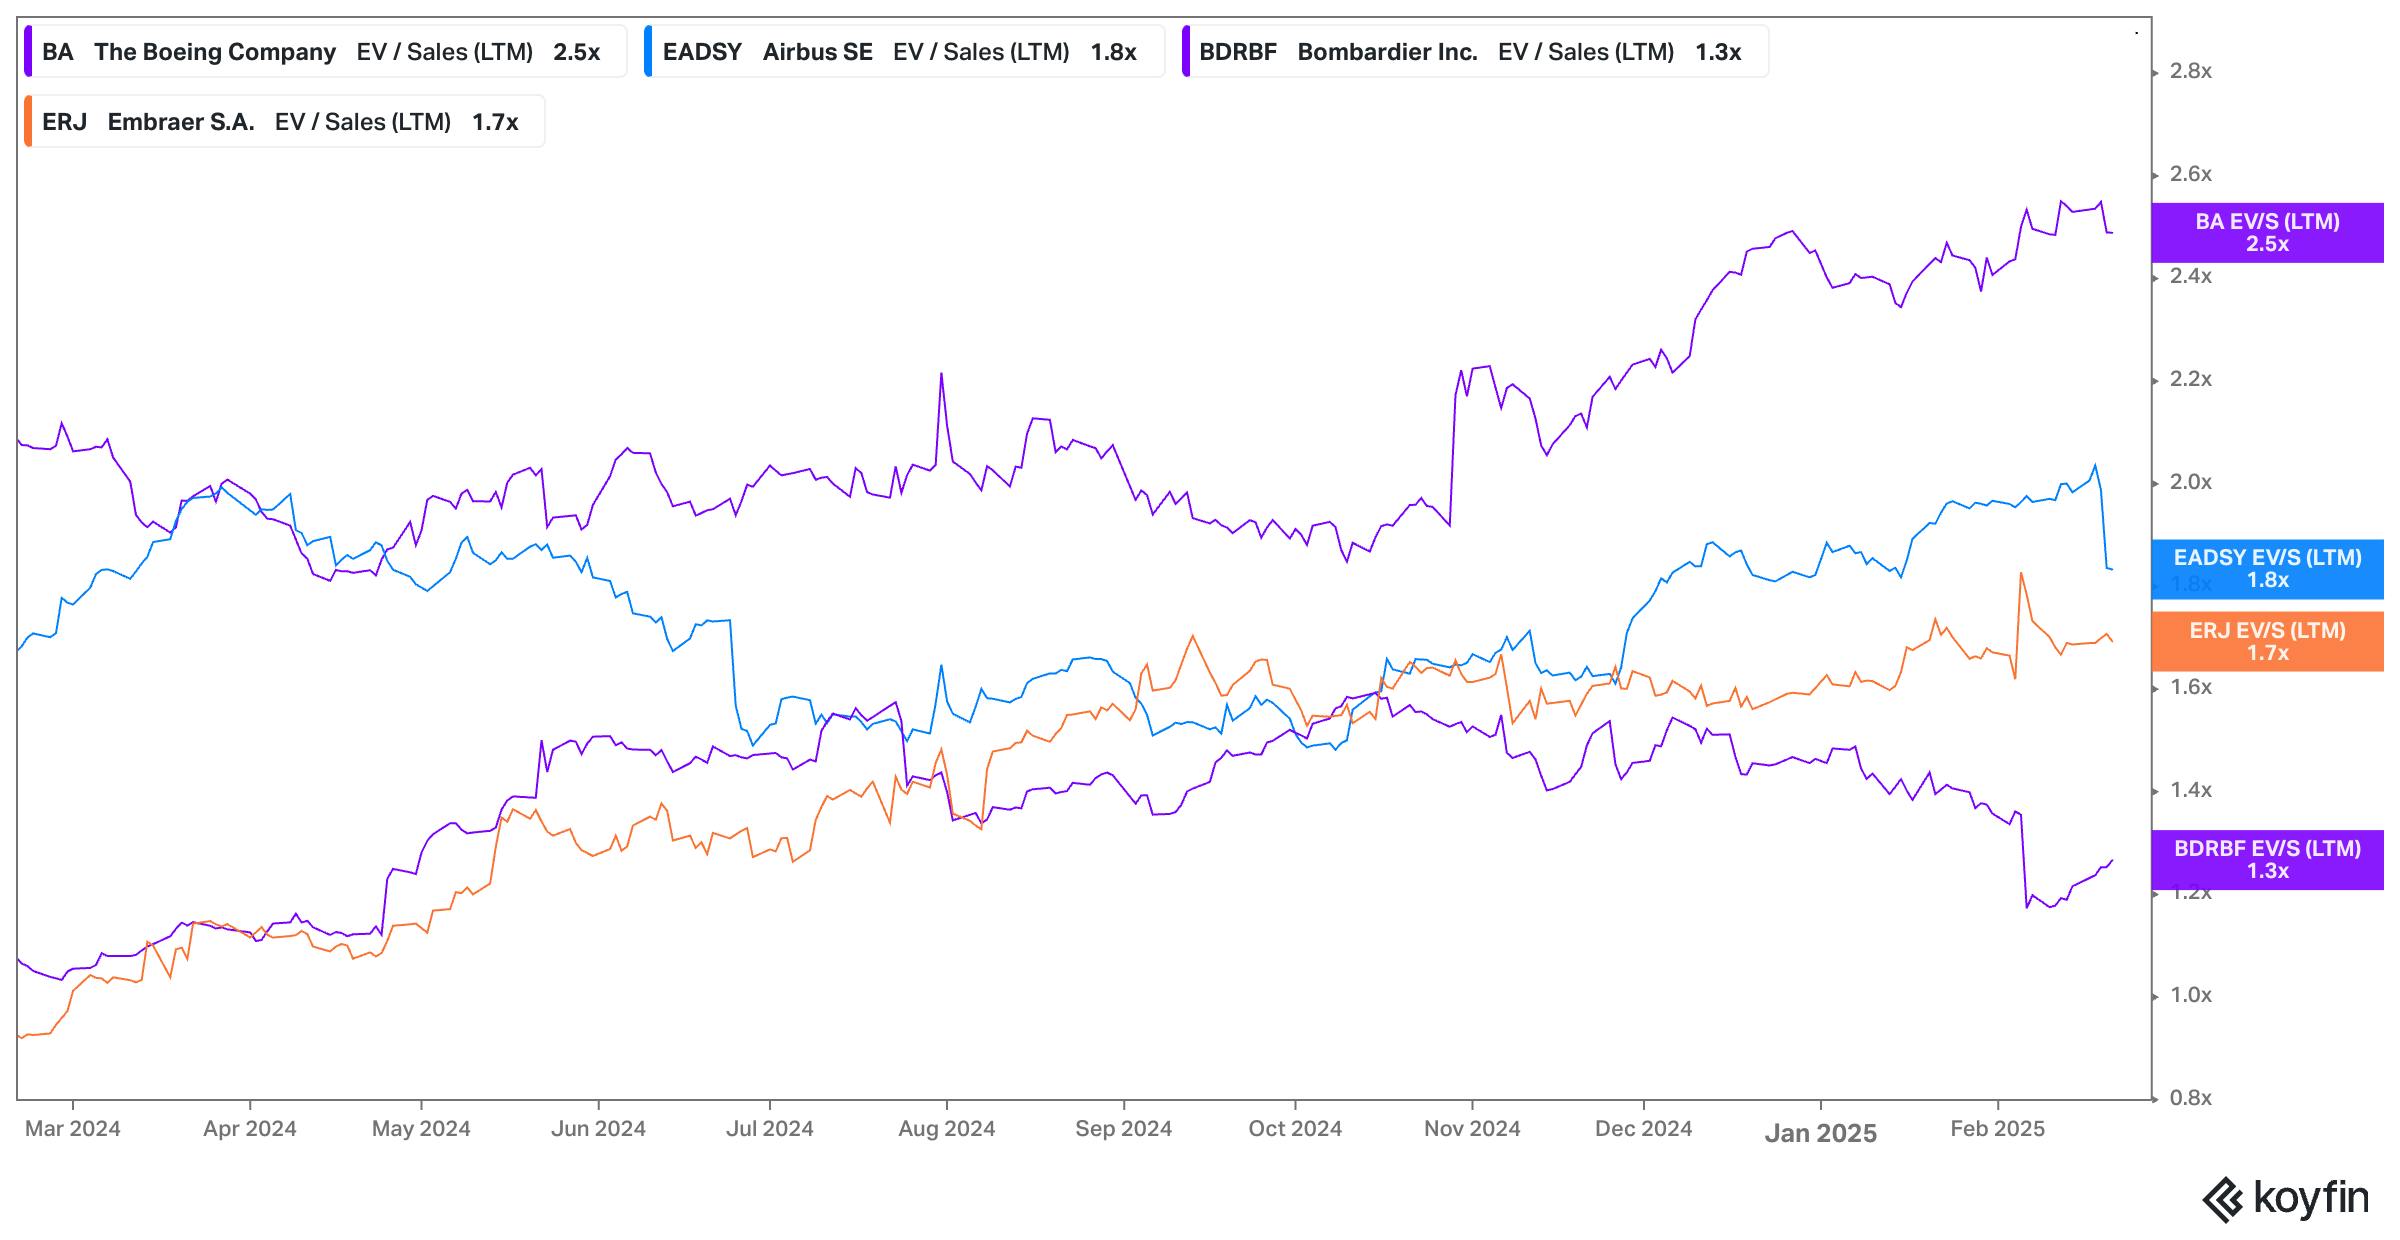Click the BDRBF ticker symbol in legend
Image resolution: width=2400 pixels, height=1240 pixels.
(x=1237, y=52)
